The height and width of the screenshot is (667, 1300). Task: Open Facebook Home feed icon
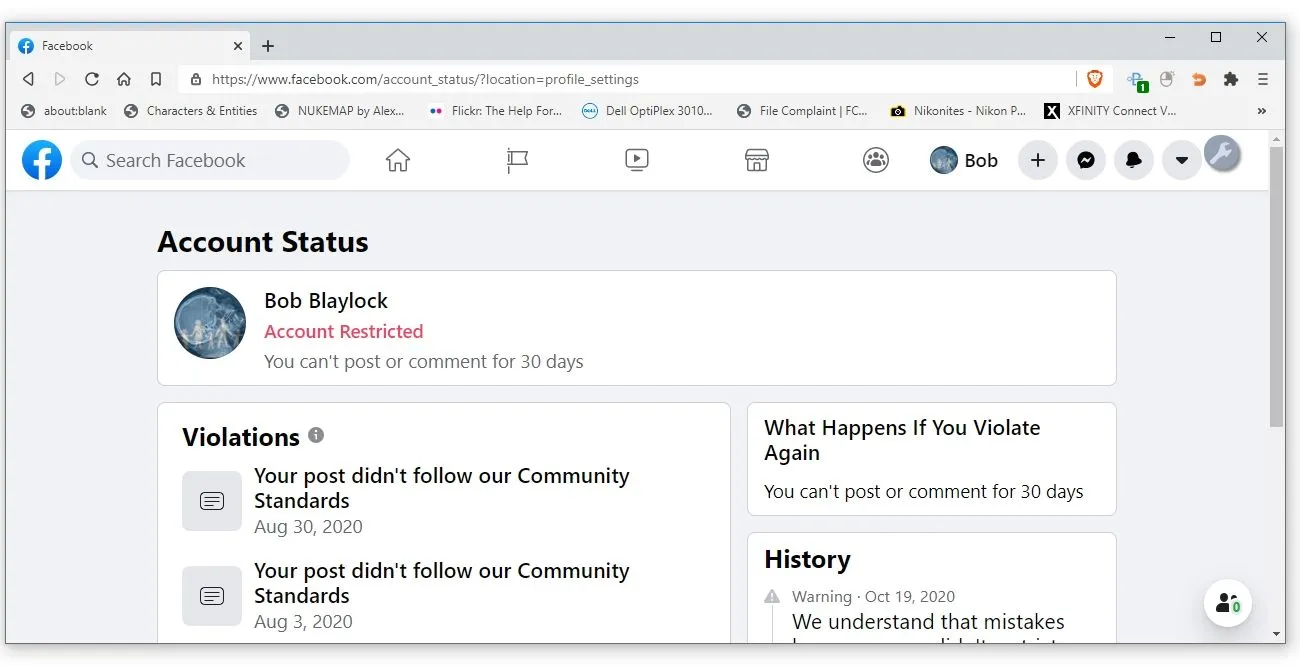point(398,160)
